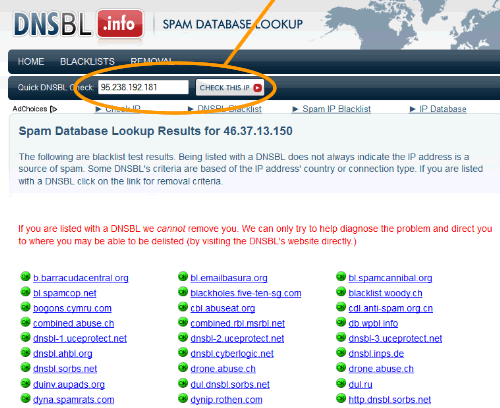This screenshot has height=408, width=500.
Task: Click green status icon for dnsbl-2.uceprotect.net
Action: point(183,337)
